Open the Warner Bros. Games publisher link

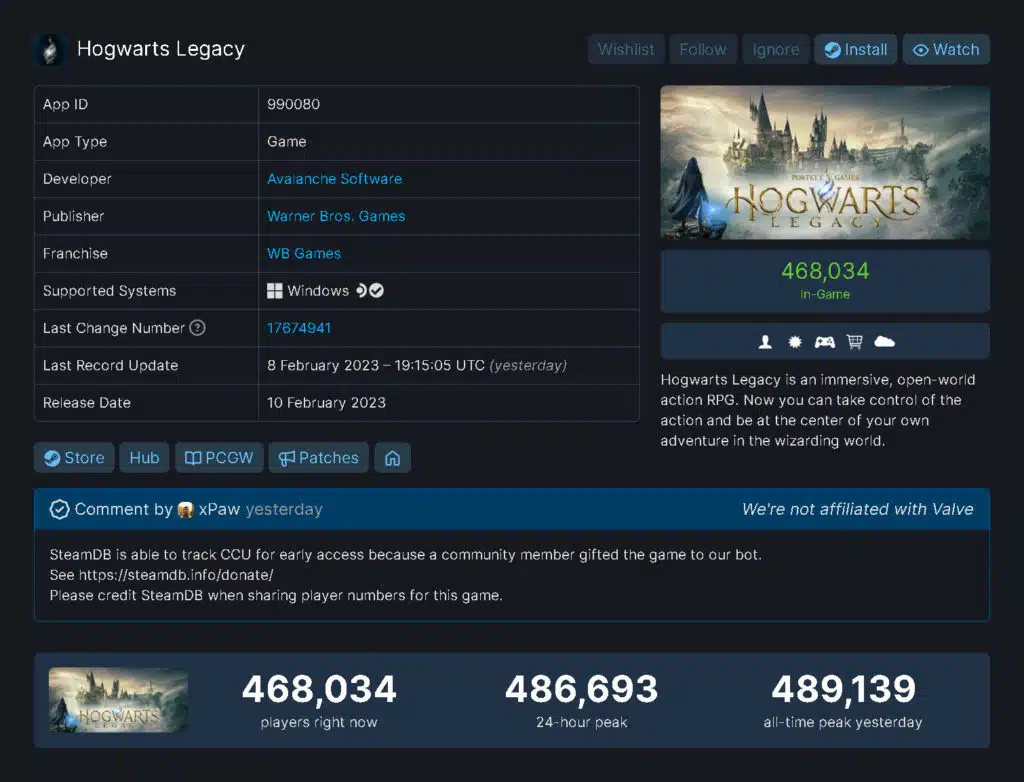coord(336,216)
